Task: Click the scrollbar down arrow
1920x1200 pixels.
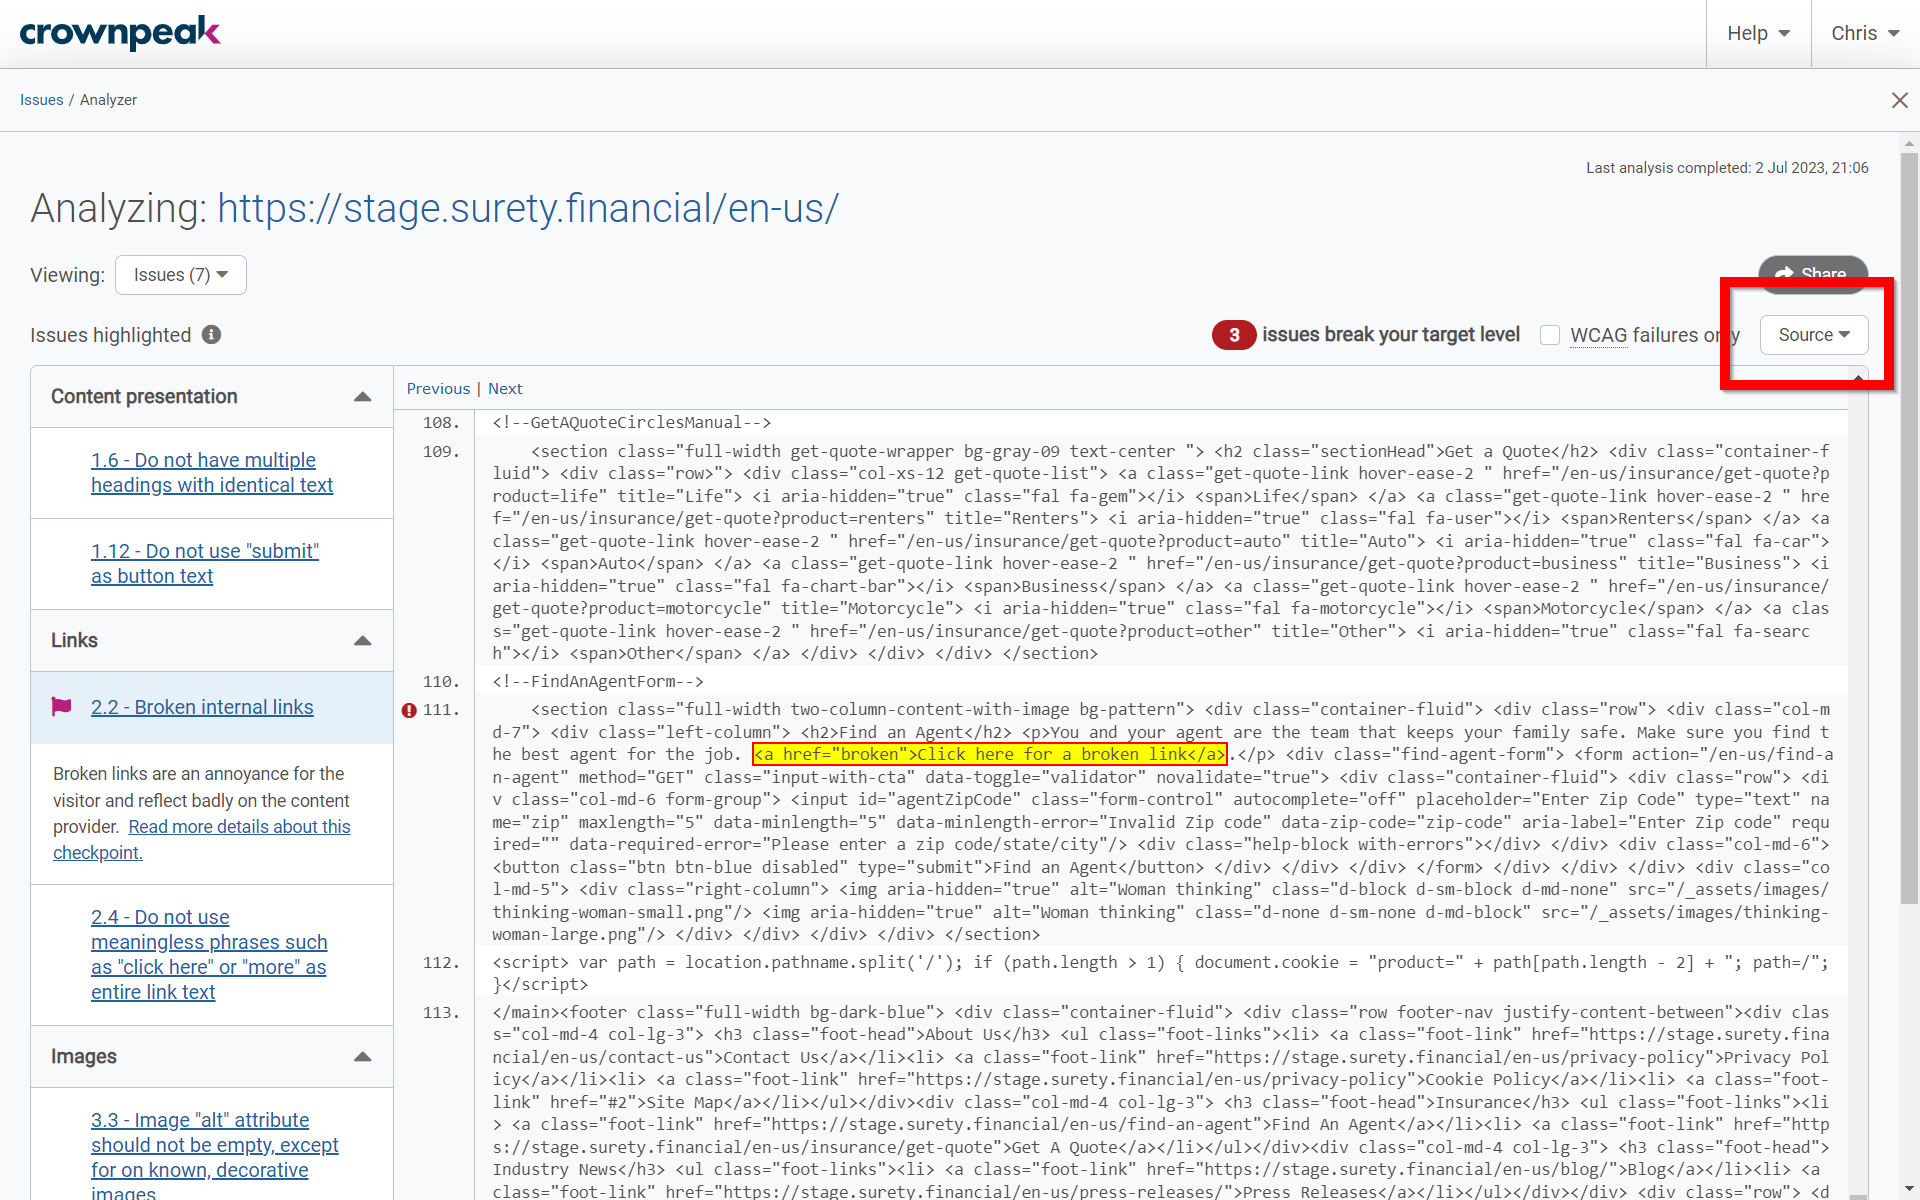Action: 1909,1189
